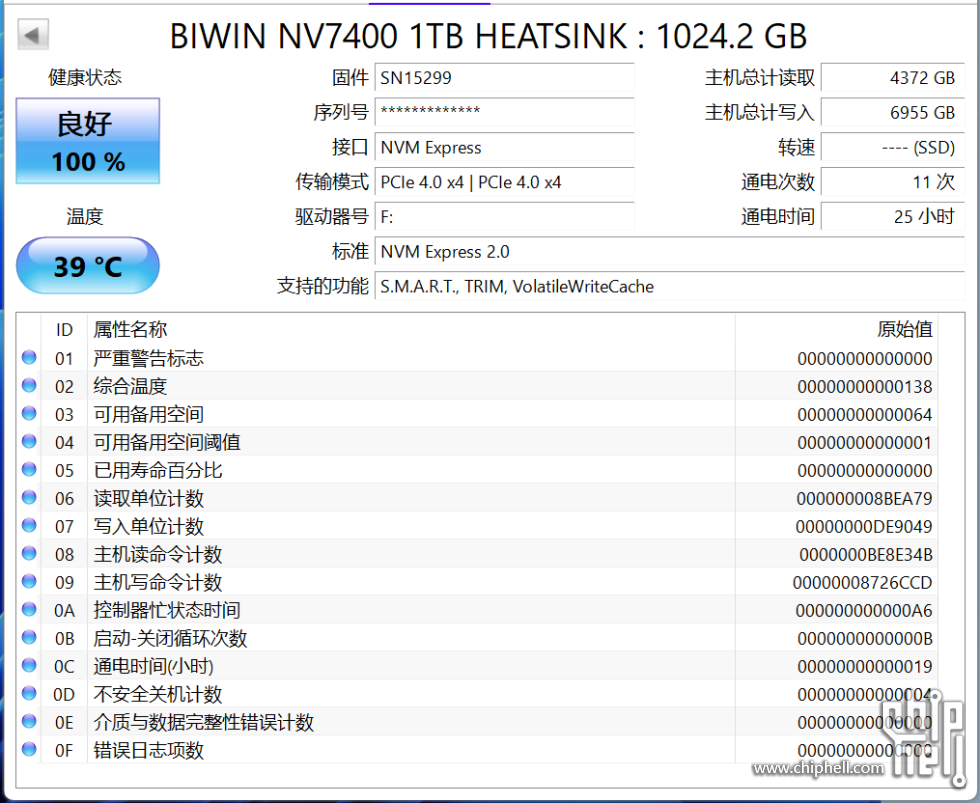Select the status orb for 主机写命令计数
980x803 pixels.
tap(29, 582)
